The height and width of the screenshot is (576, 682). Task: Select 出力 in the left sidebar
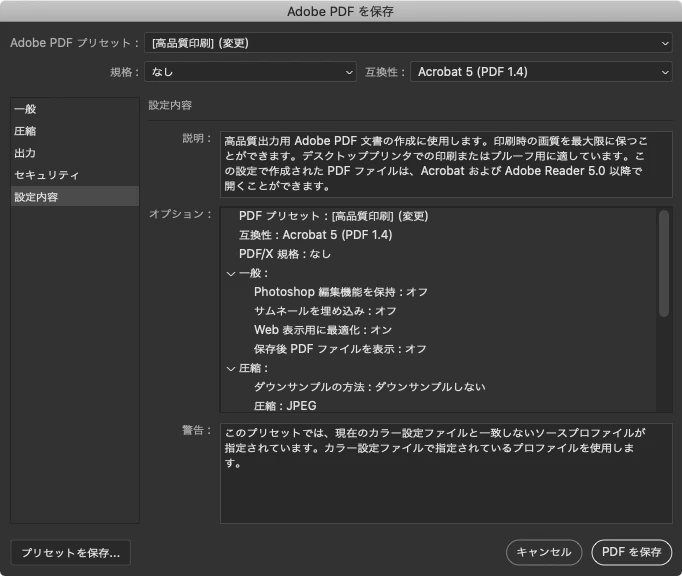click(x=74, y=153)
